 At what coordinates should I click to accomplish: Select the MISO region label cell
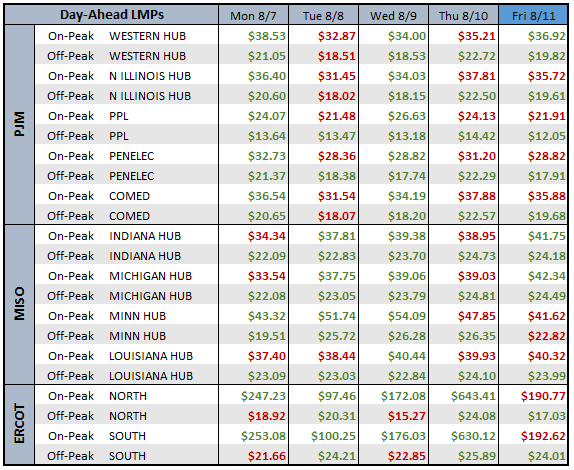pyautogui.click(x=19, y=304)
